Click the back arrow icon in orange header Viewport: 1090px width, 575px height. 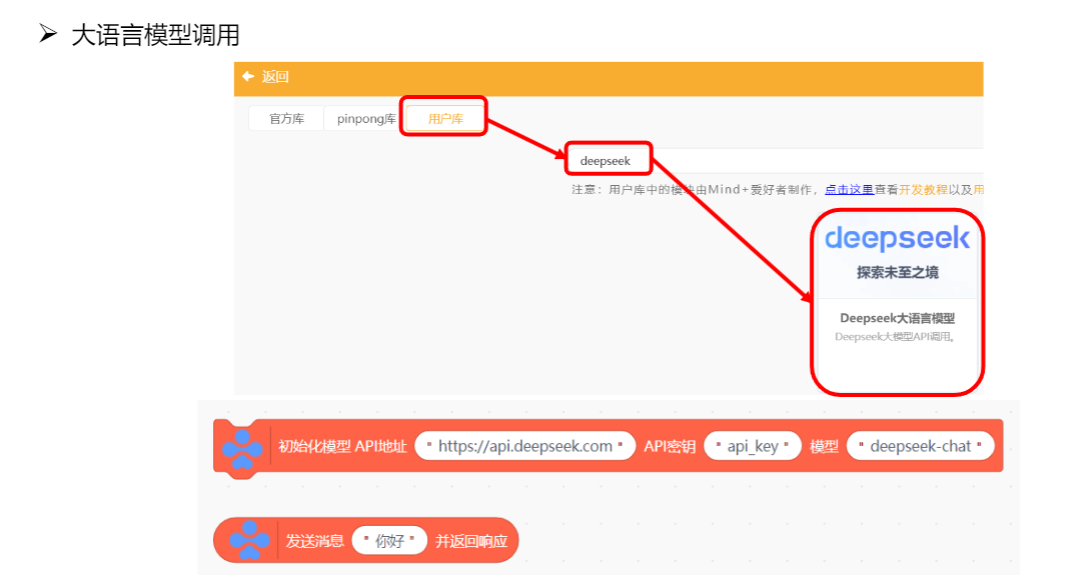248,76
